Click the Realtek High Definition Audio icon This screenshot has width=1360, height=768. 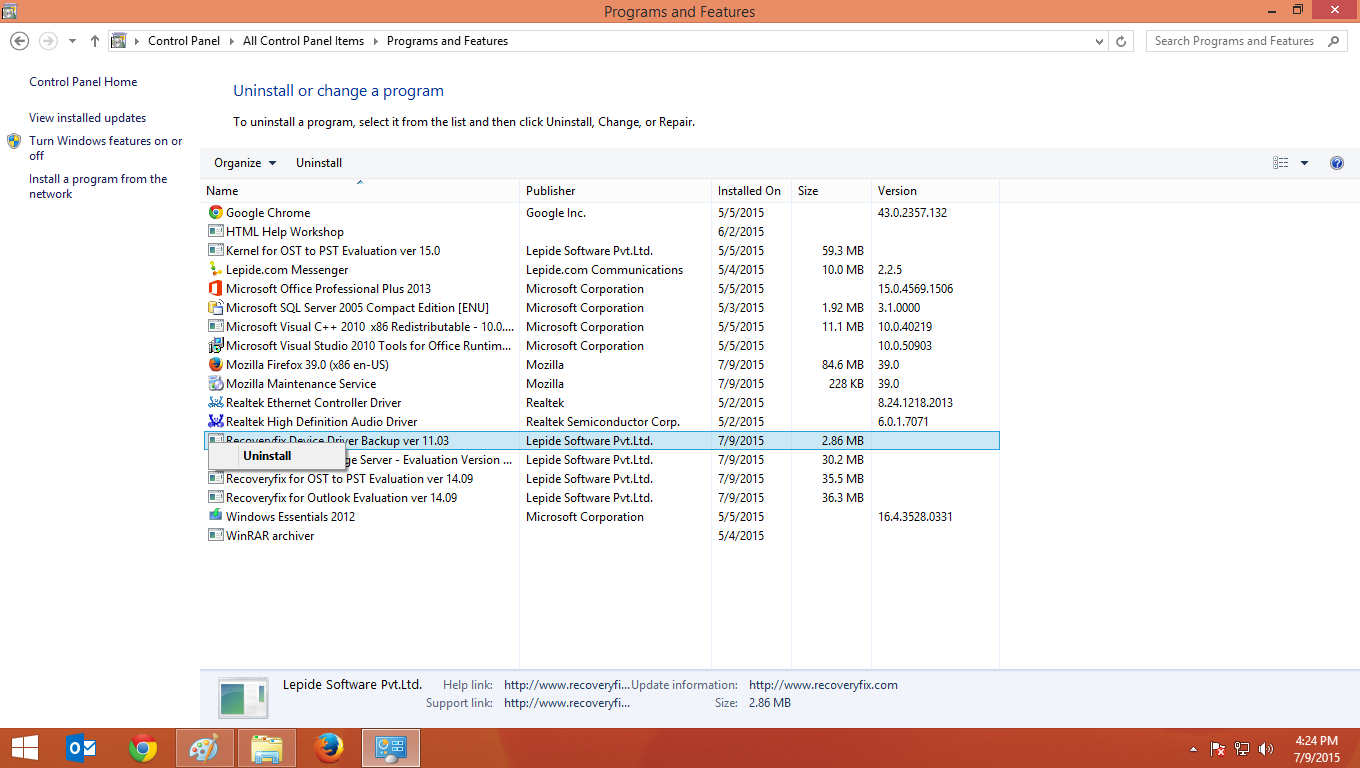point(215,422)
